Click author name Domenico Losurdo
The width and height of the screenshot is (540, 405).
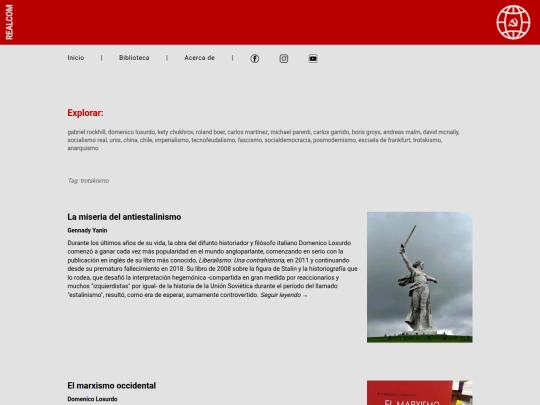click(92, 399)
